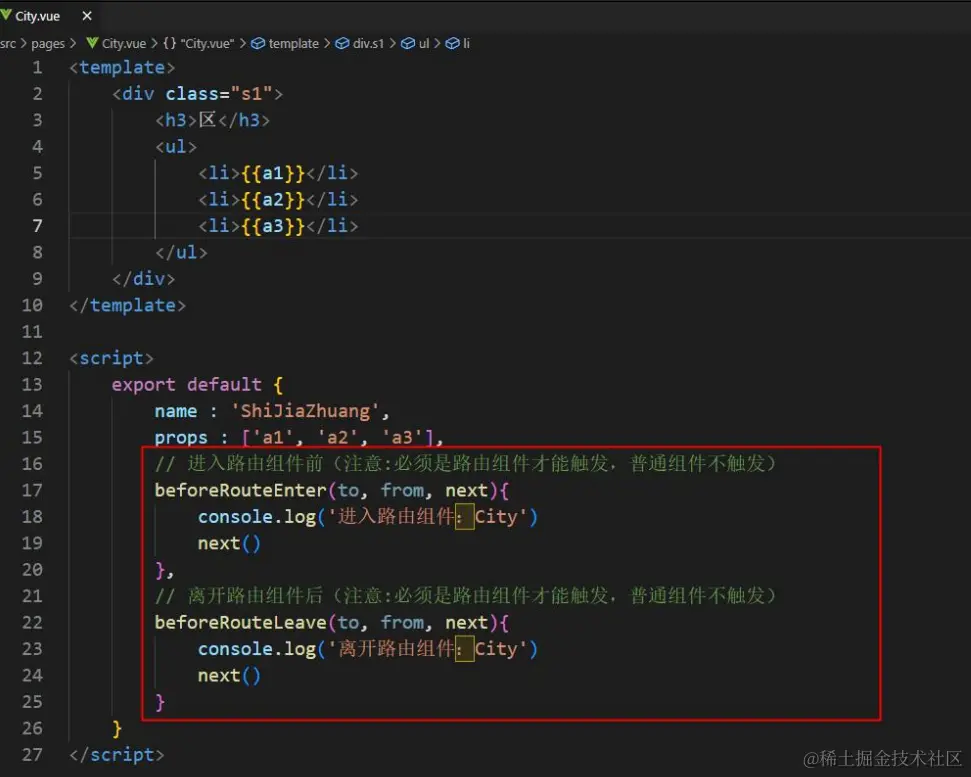This screenshot has height=777, width=971.
Task: Open the City.vue breadcrumb segment
Action: (124, 43)
